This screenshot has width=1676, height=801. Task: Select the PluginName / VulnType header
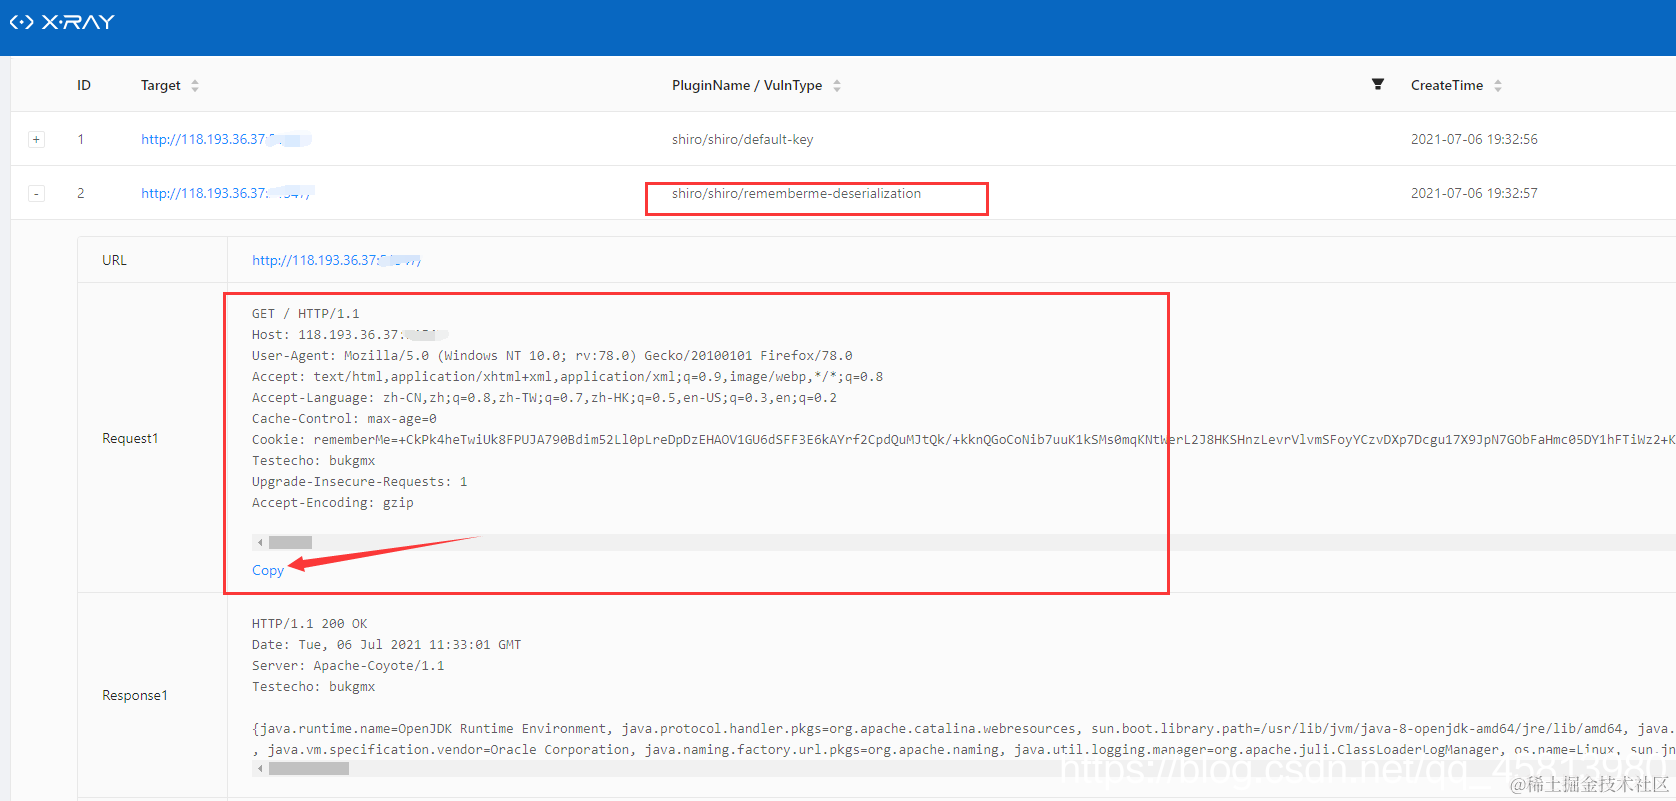point(747,85)
